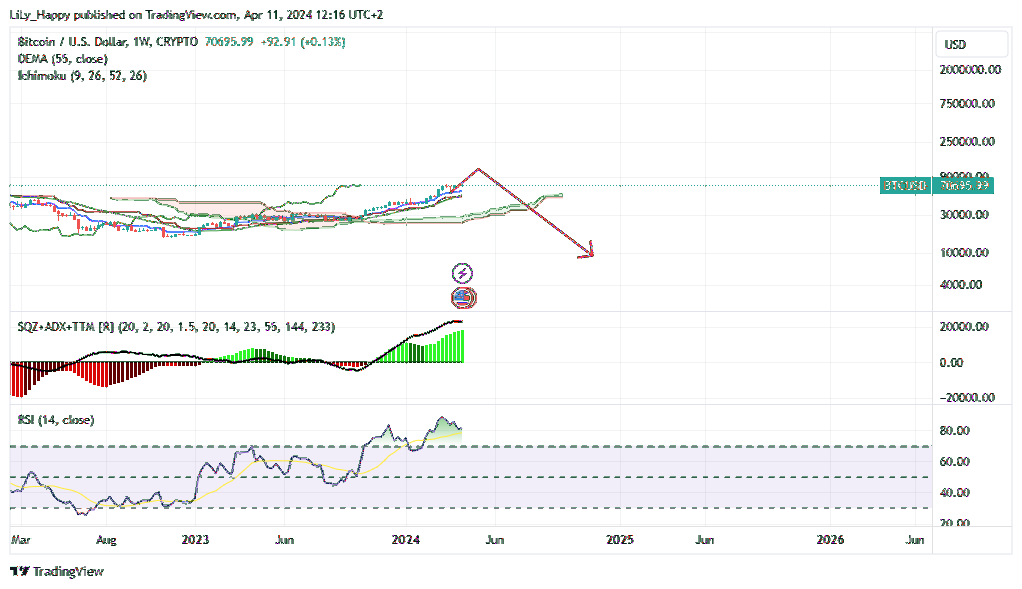Select the DEMA (55, close) indicator label

tap(63, 59)
